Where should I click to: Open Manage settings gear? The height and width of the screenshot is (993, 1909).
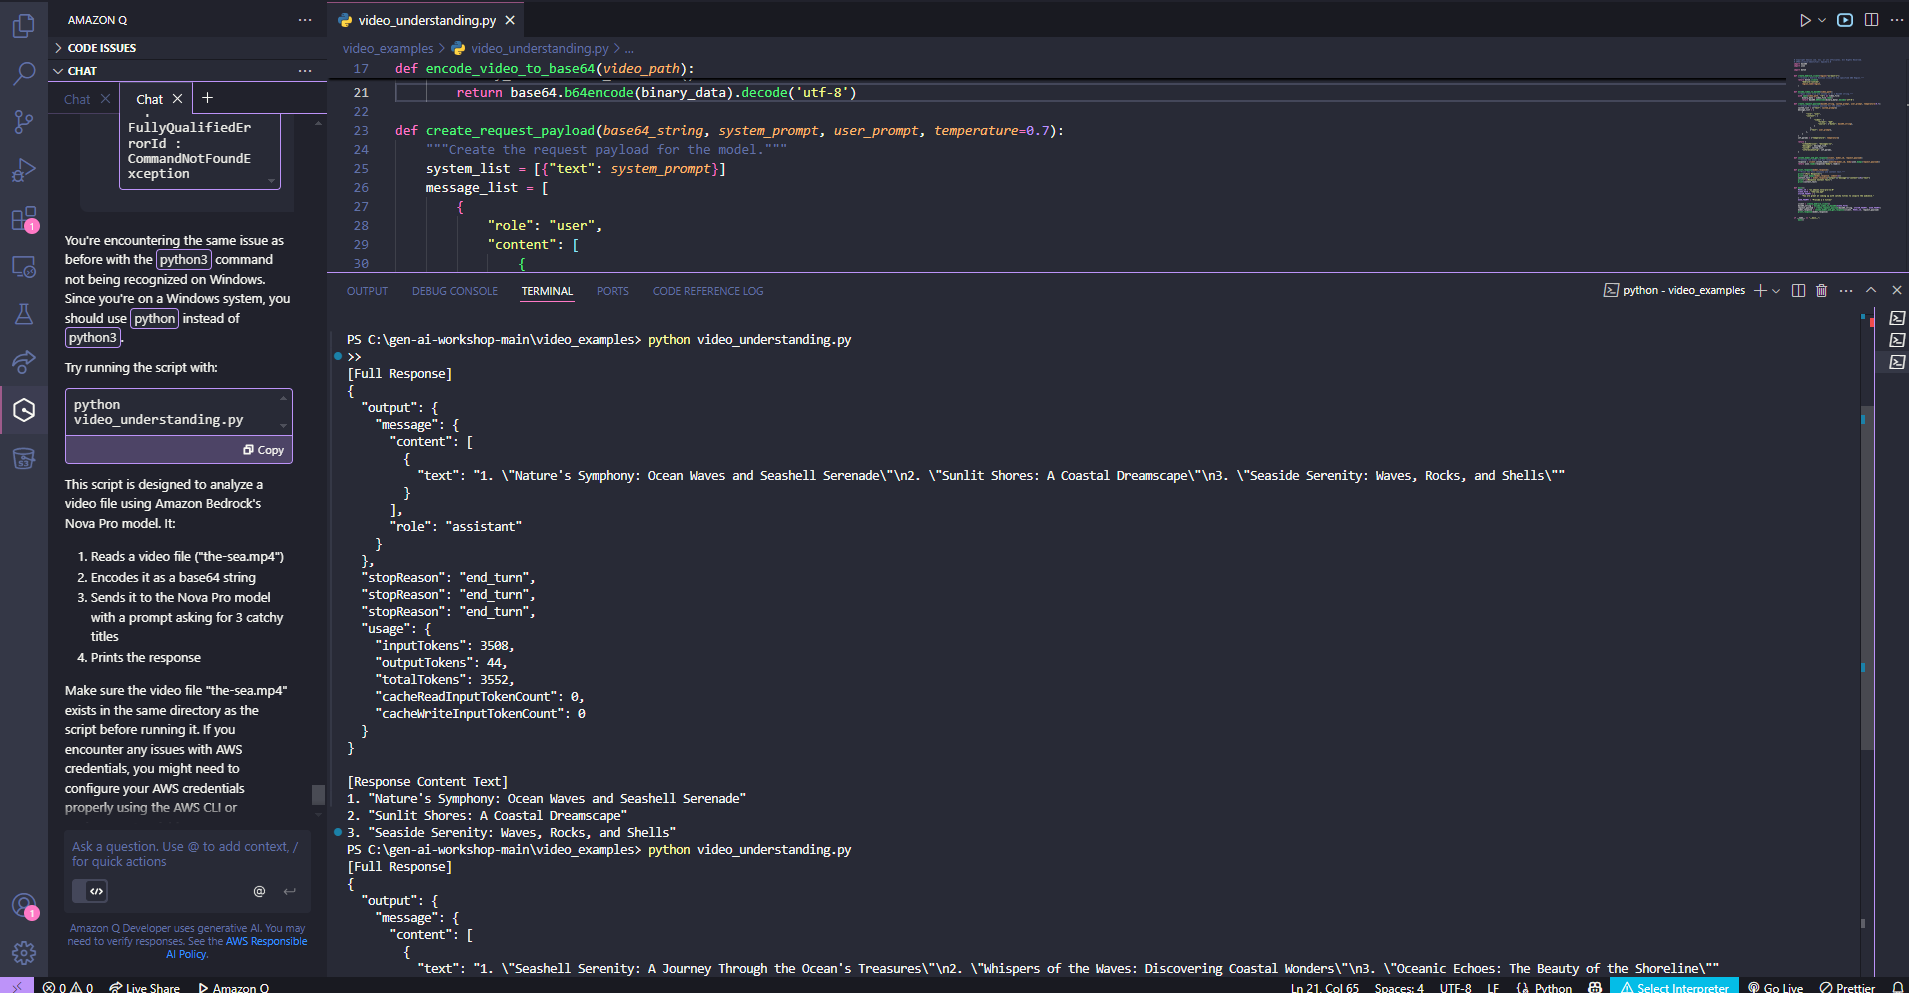24,953
